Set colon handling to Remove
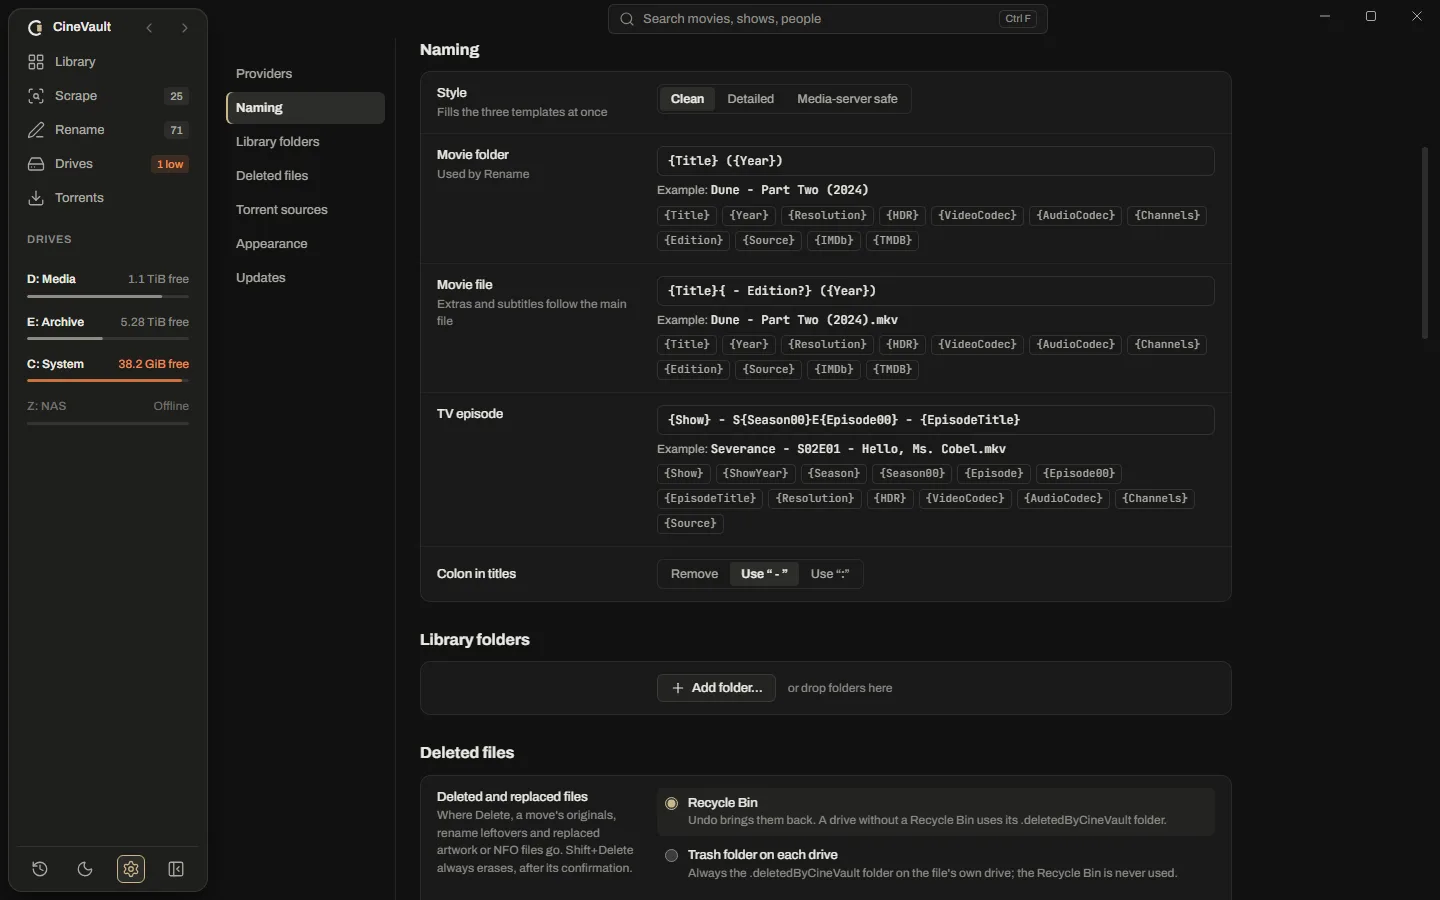The width and height of the screenshot is (1440, 900). (x=694, y=574)
